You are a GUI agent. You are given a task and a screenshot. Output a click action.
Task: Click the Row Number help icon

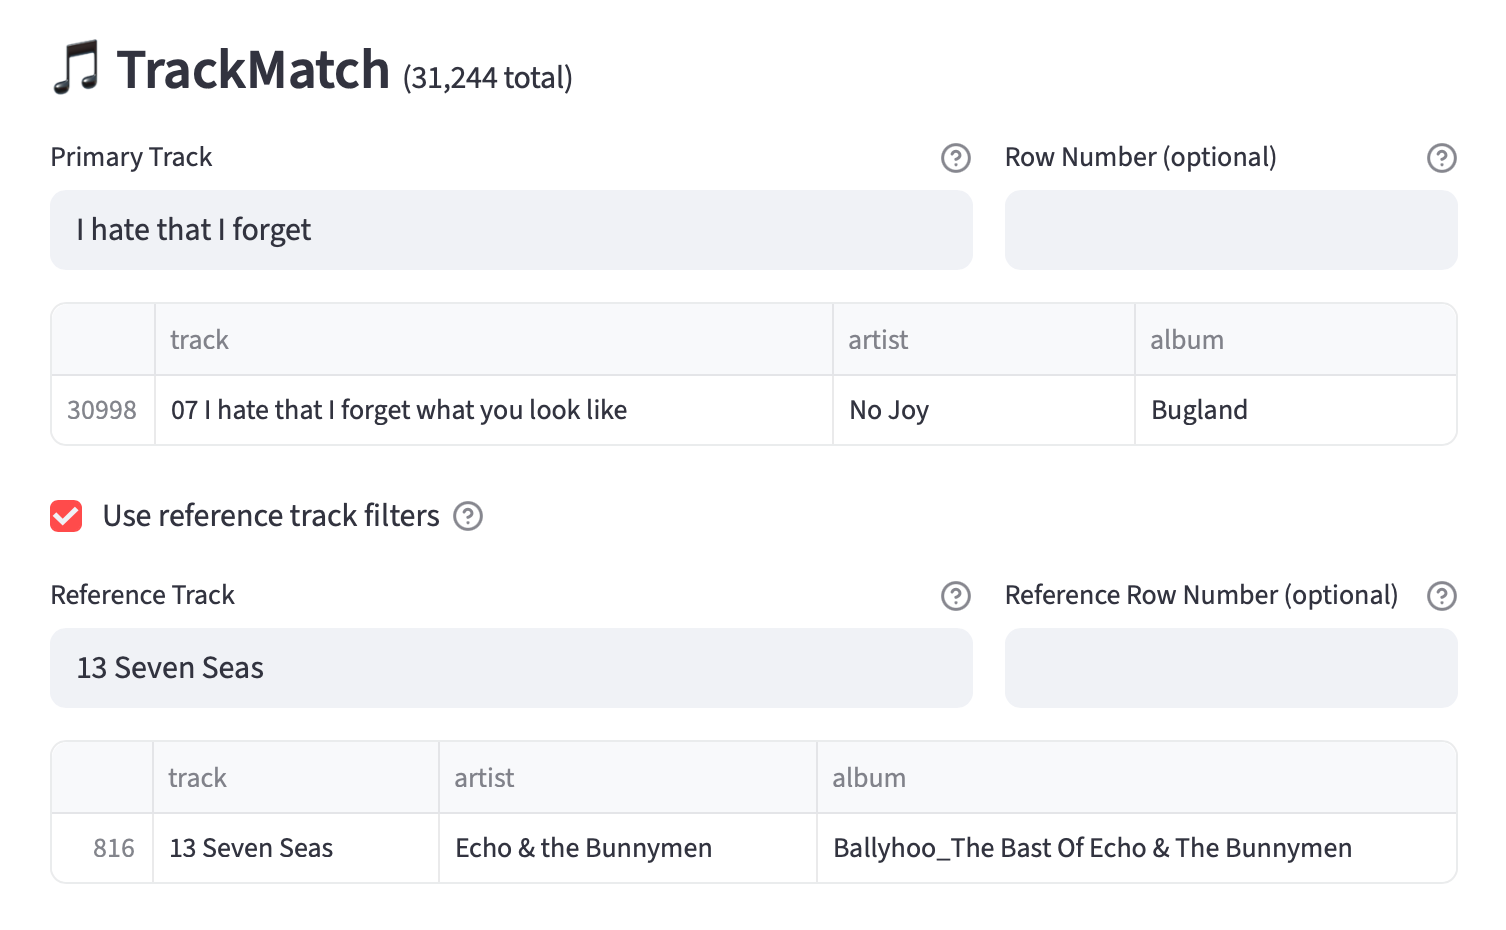click(1441, 158)
